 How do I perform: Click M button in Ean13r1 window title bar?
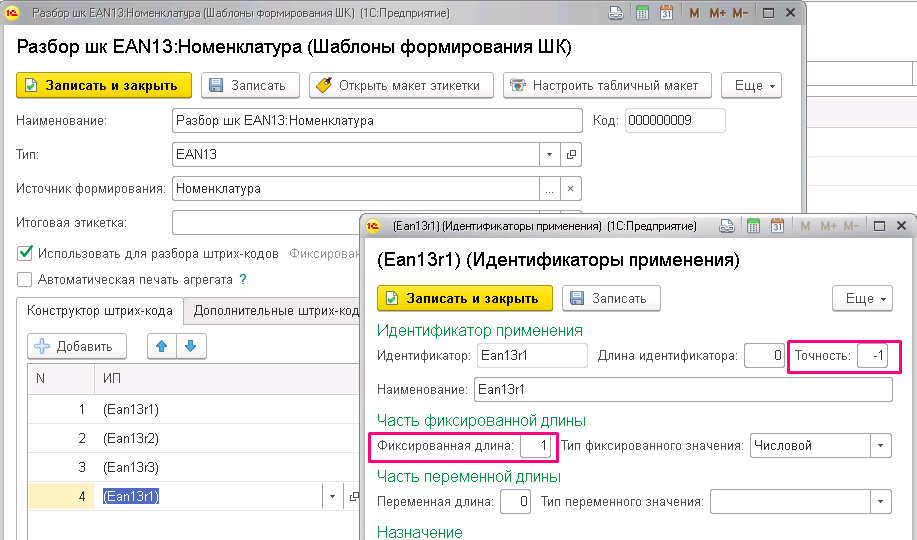tap(805, 226)
